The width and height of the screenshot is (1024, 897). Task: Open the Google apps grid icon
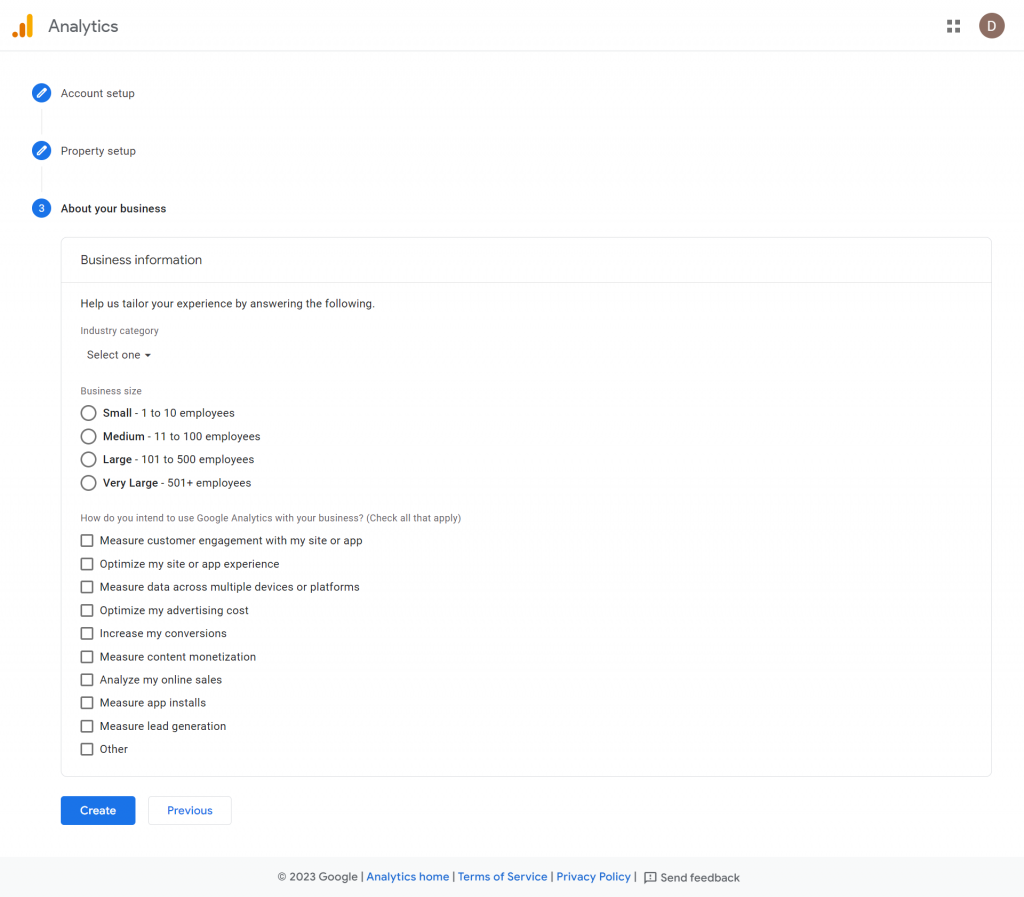(x=953, y=26)
